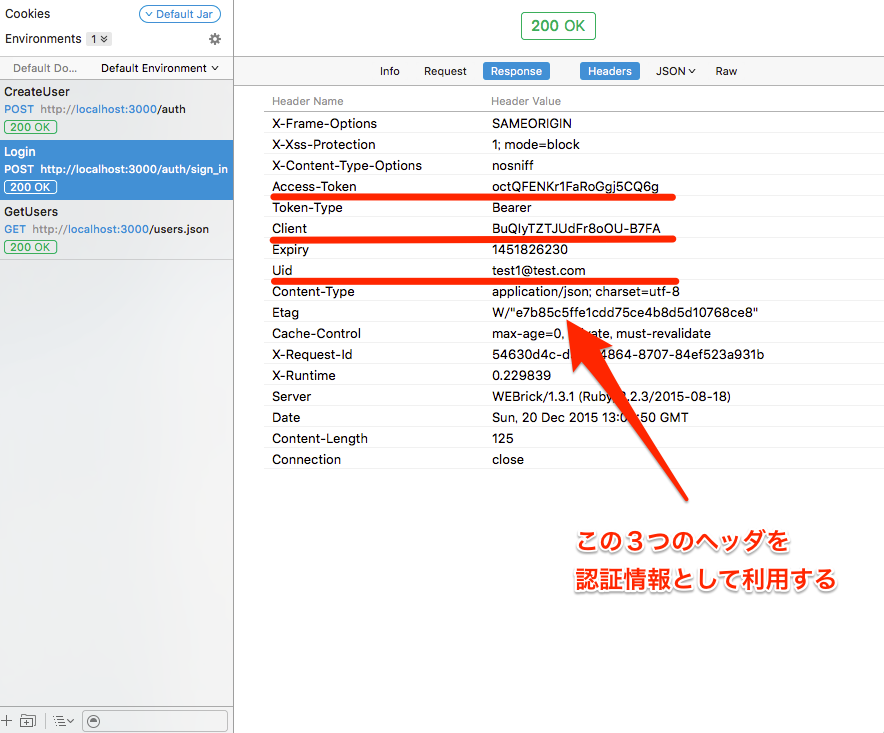Click the Etag header name

(285, 312)
